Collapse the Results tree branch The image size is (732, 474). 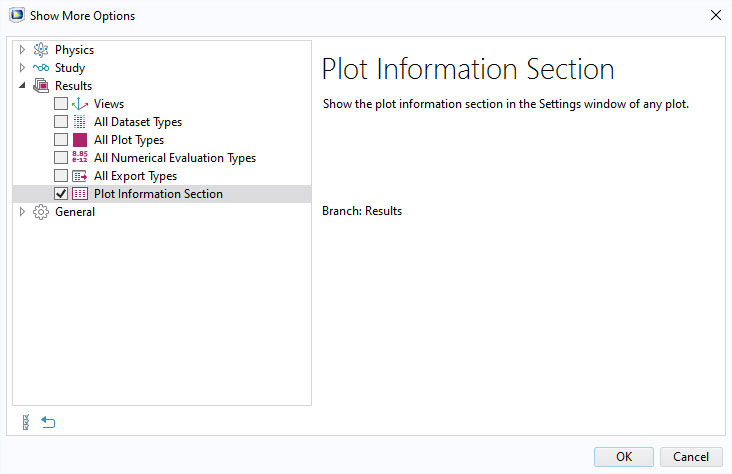tap(23, 86)
